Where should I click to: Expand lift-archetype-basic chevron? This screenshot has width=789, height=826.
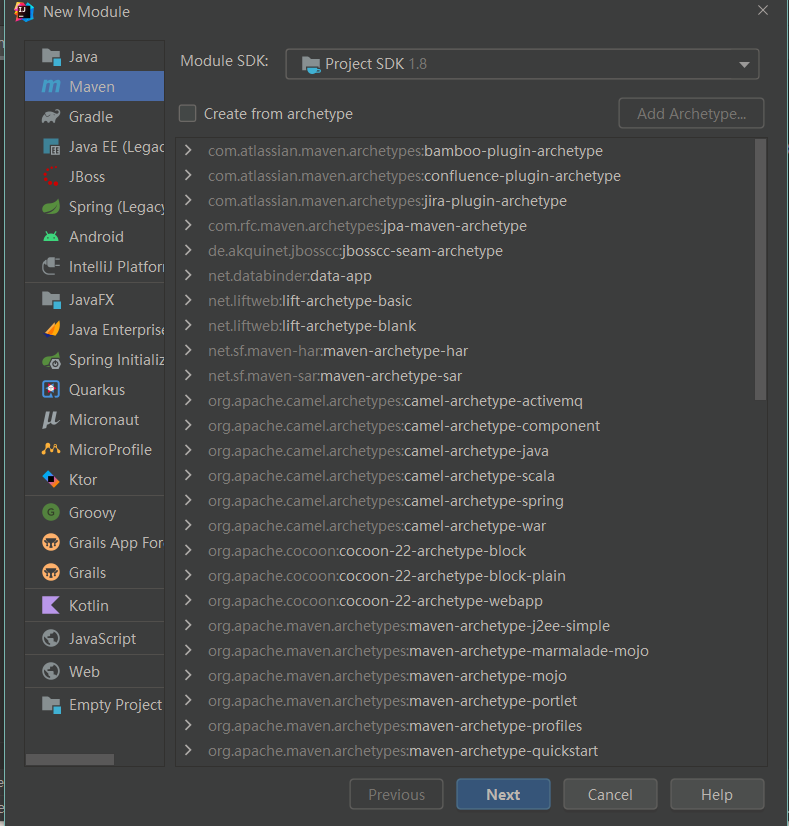tap(188, 301)
